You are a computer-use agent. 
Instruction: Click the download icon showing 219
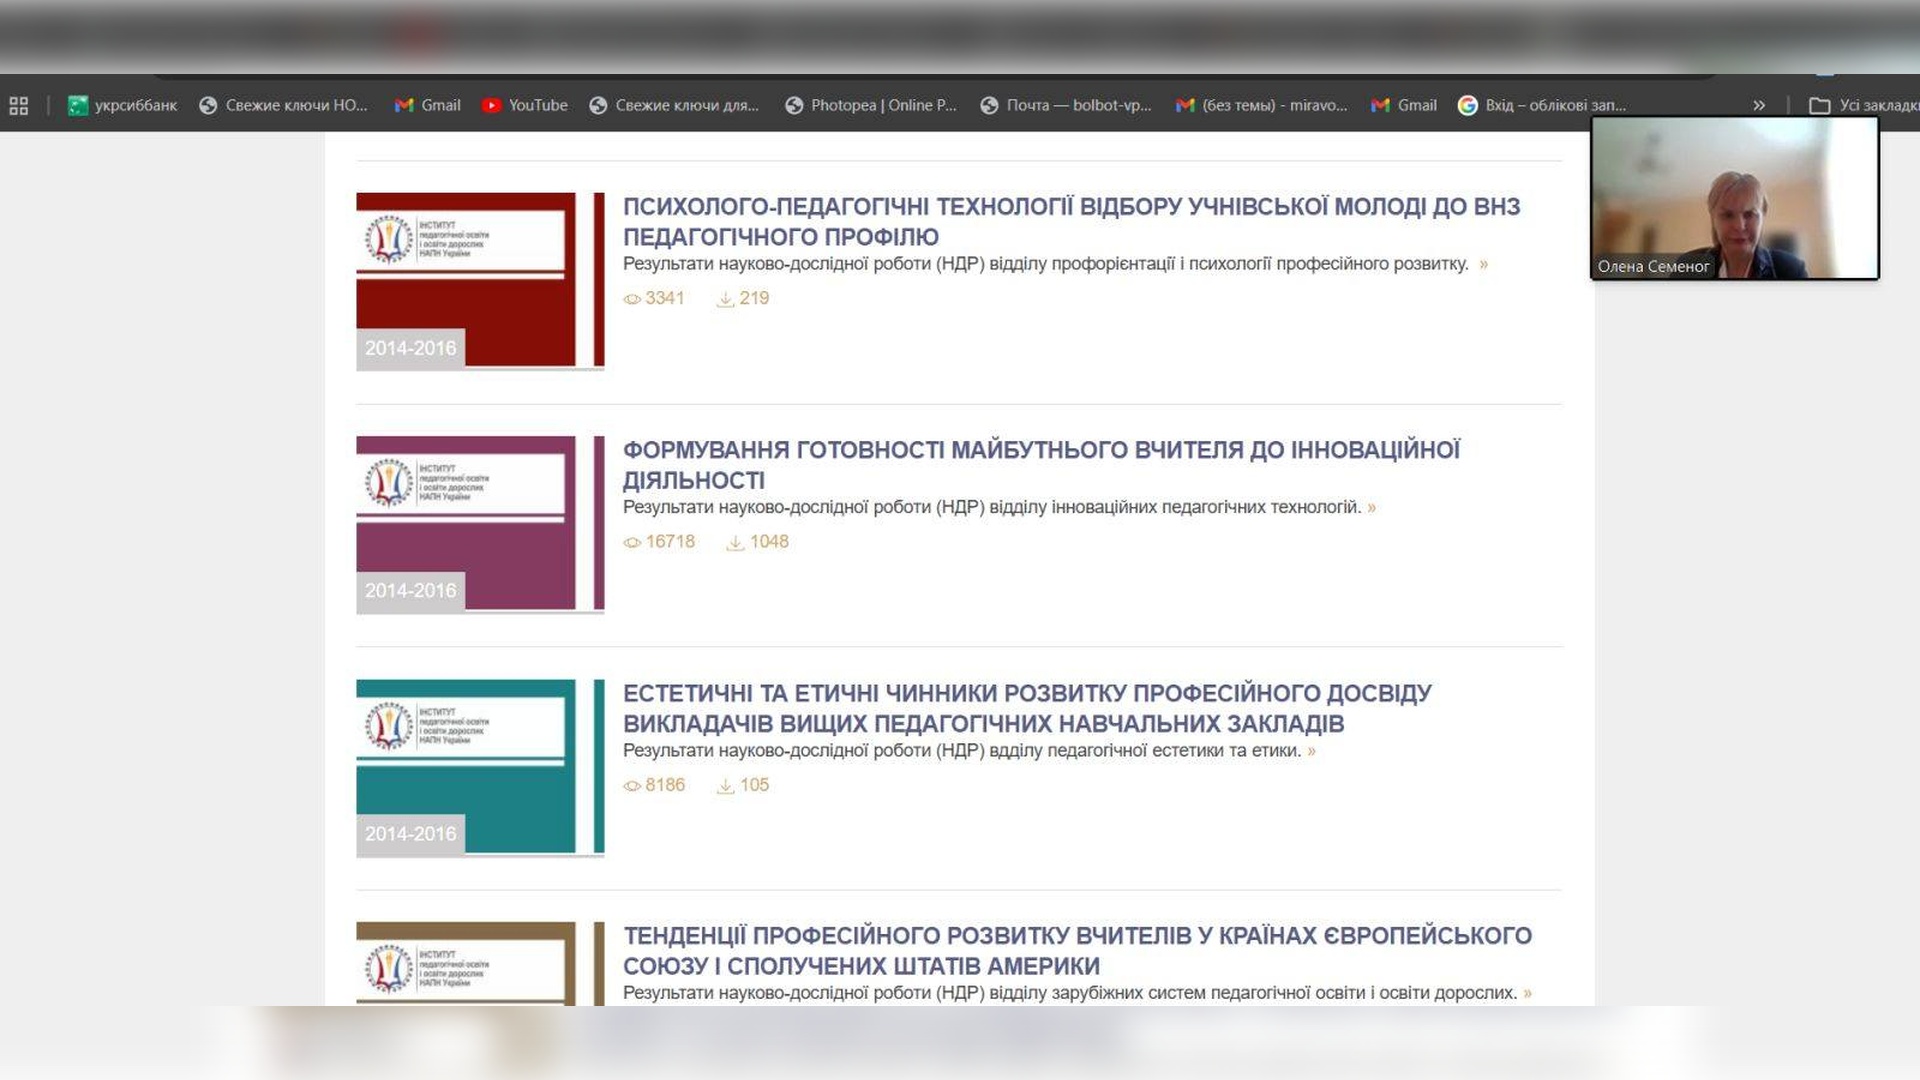point(725,299)
